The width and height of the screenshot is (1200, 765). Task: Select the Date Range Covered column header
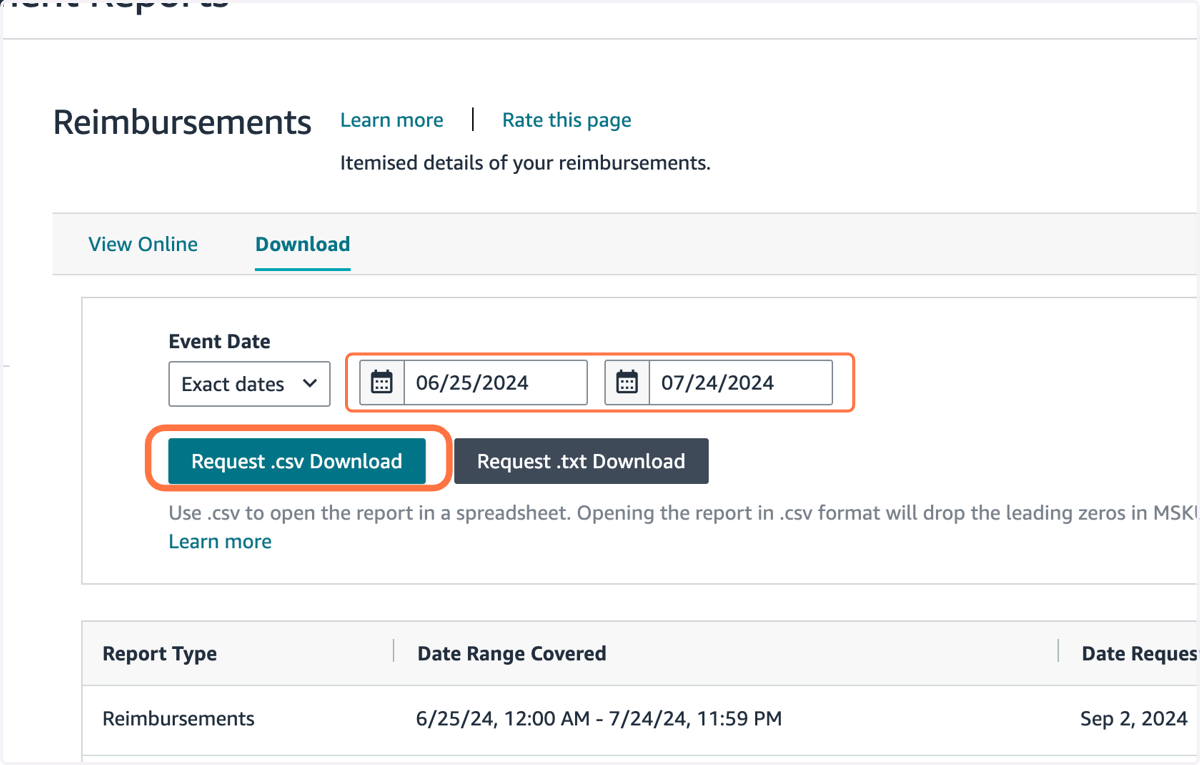tap(512, 654)
